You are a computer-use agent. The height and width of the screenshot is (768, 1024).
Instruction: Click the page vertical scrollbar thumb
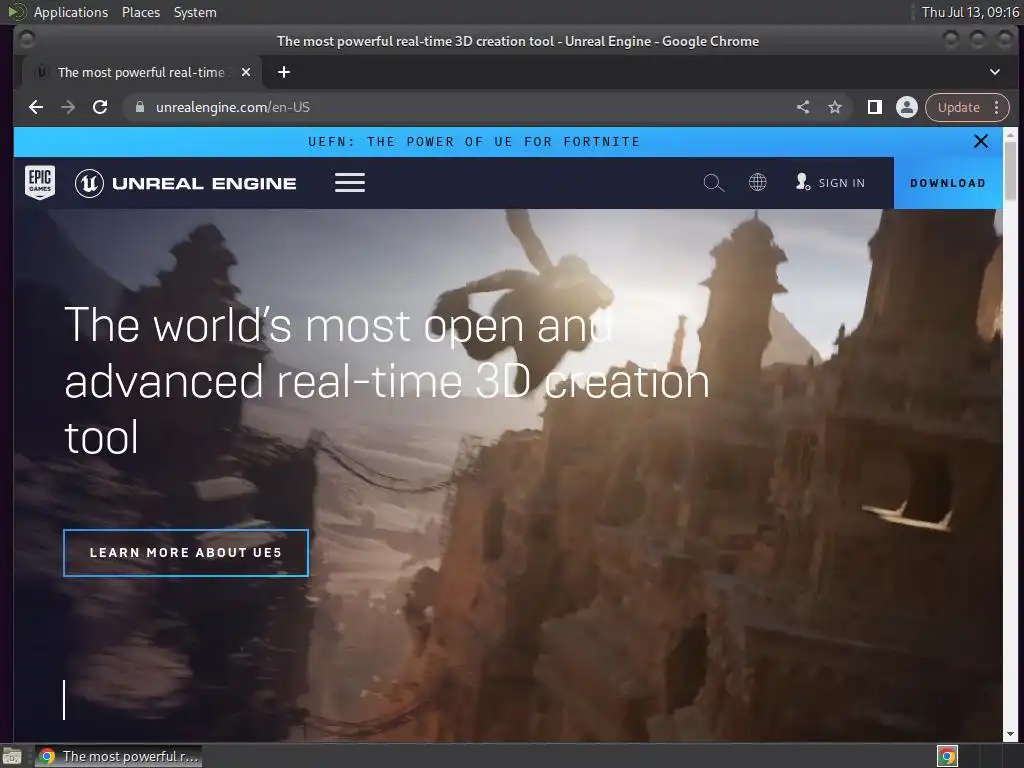1010,170
